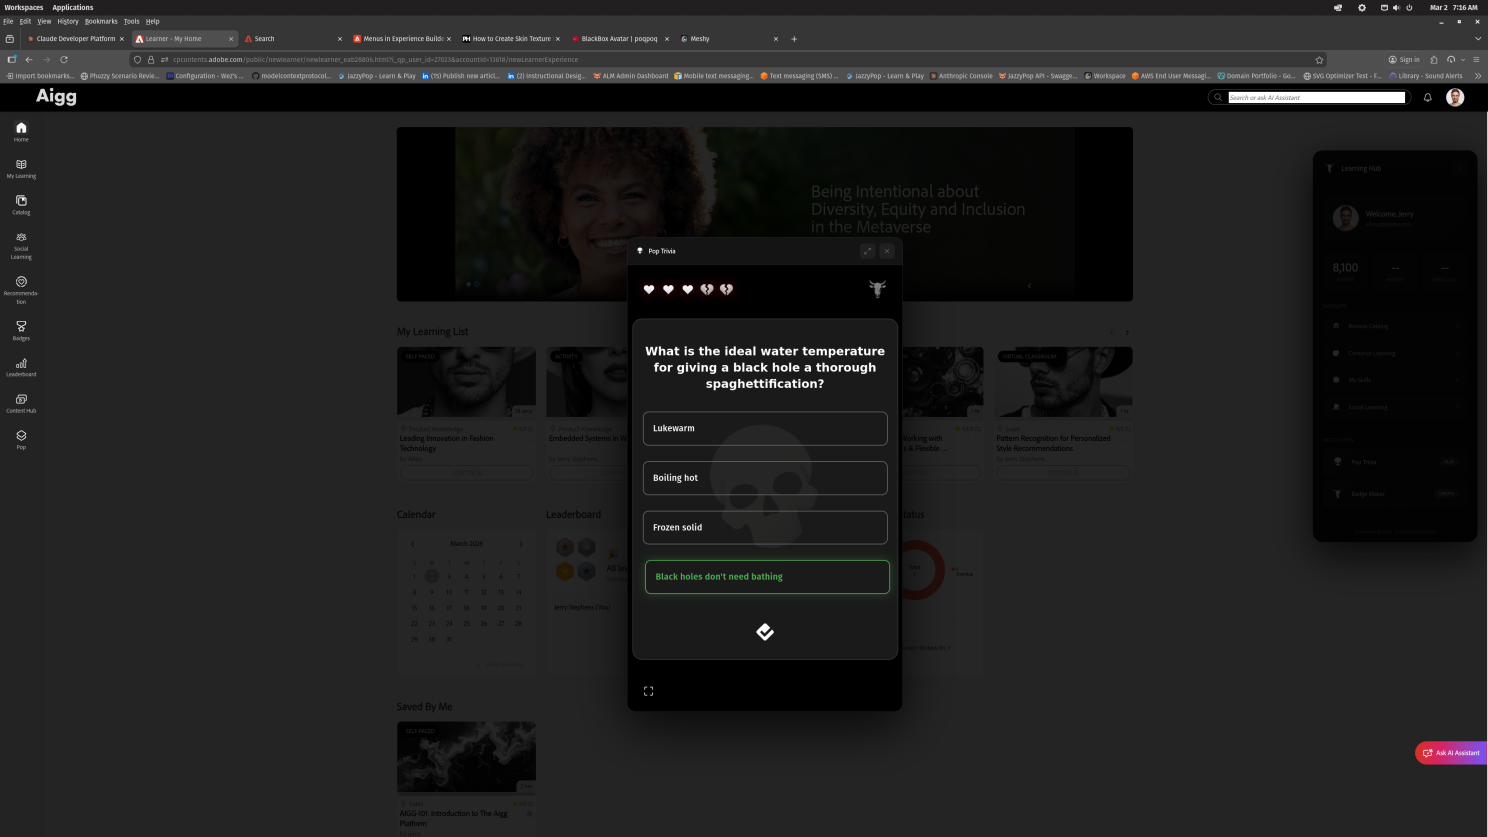Open the user profile avatar menu
The image size is (1488, 837).
click(1455, 97)
